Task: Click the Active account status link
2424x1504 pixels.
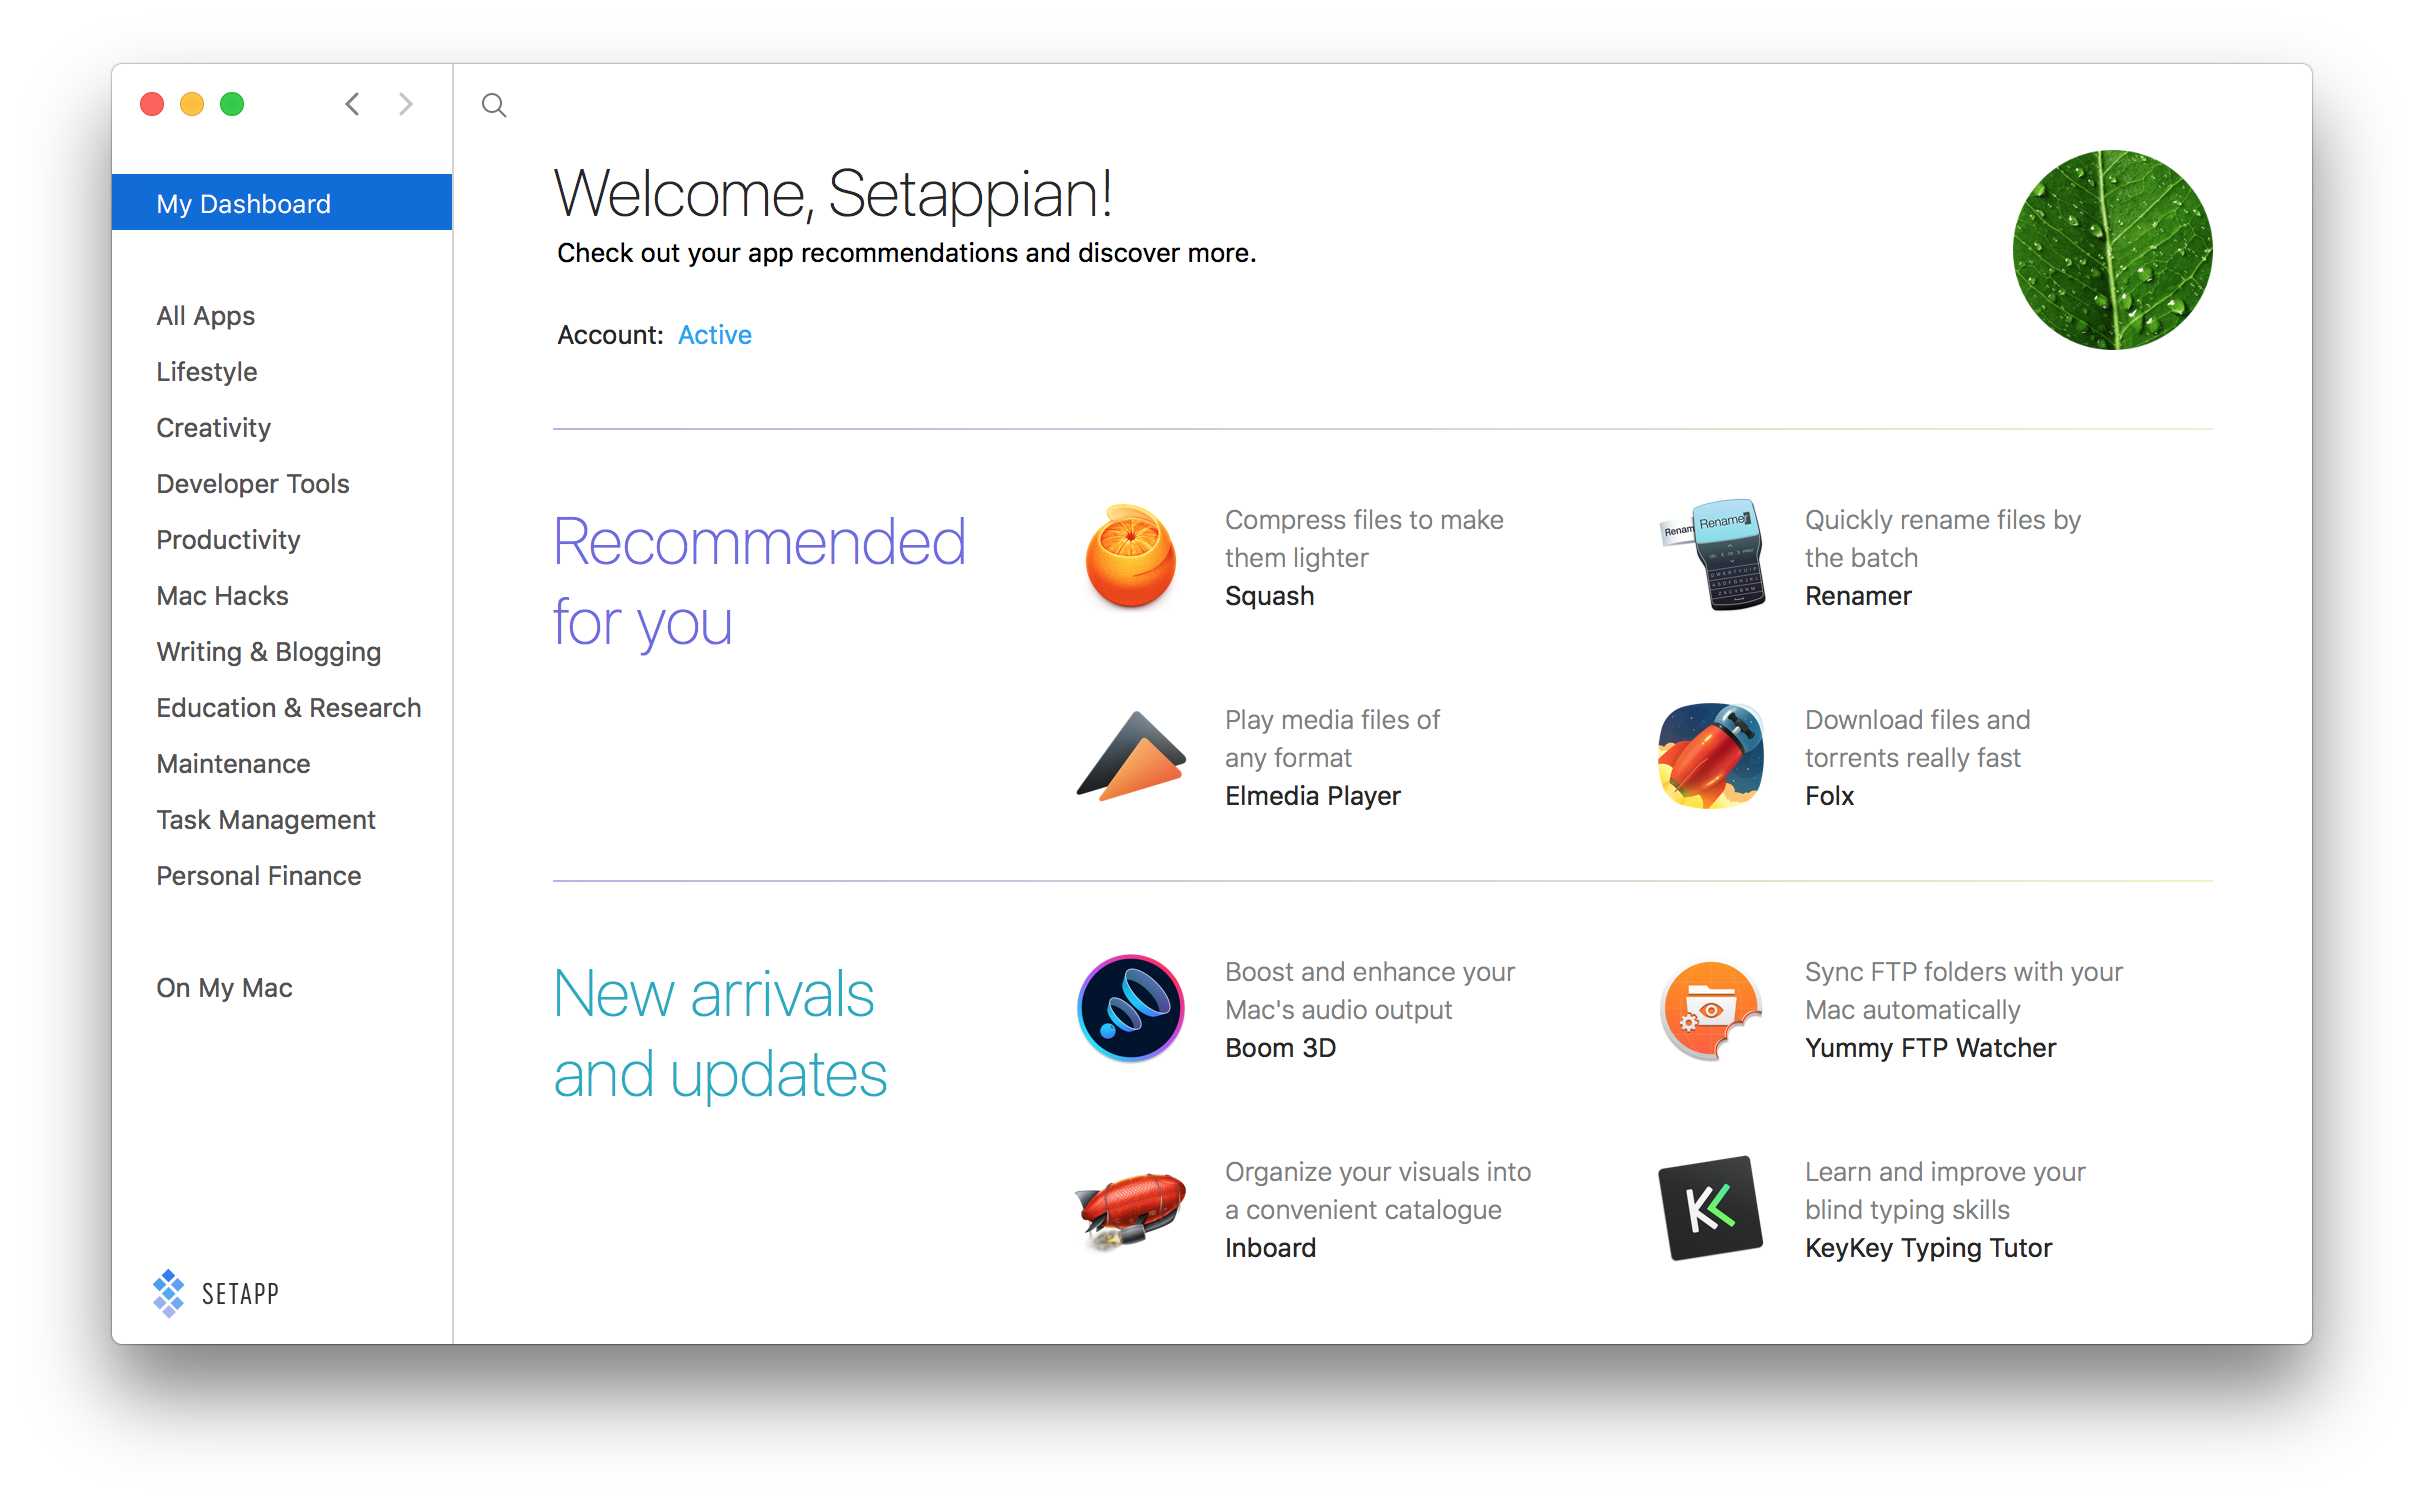Action: [714, 334]
